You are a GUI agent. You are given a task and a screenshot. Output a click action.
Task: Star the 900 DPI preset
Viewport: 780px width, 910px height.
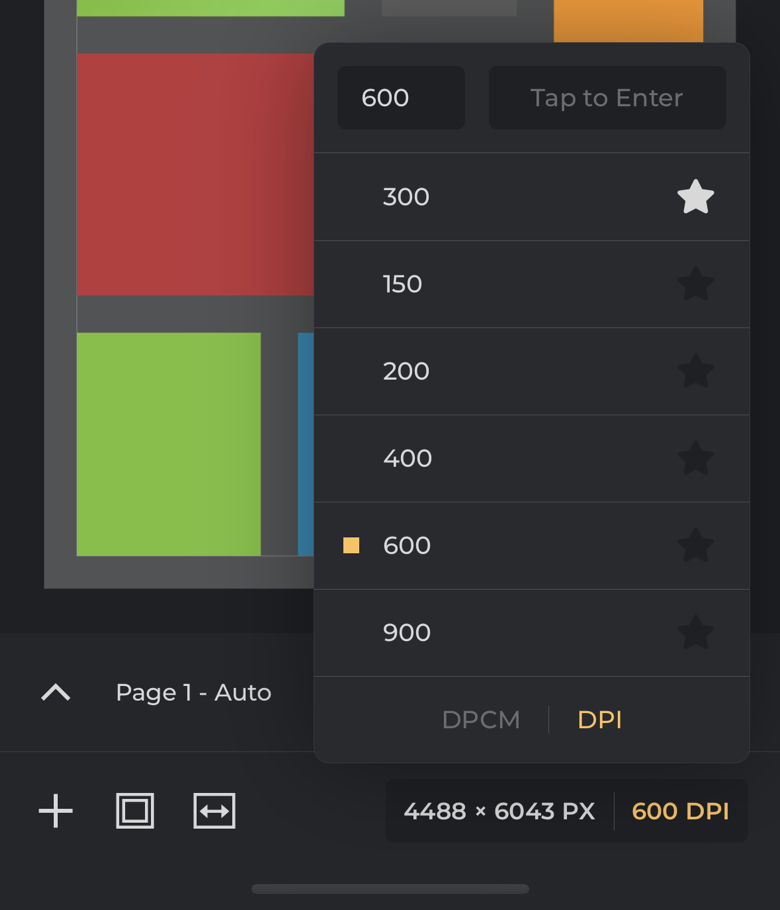tap(695, 632)
